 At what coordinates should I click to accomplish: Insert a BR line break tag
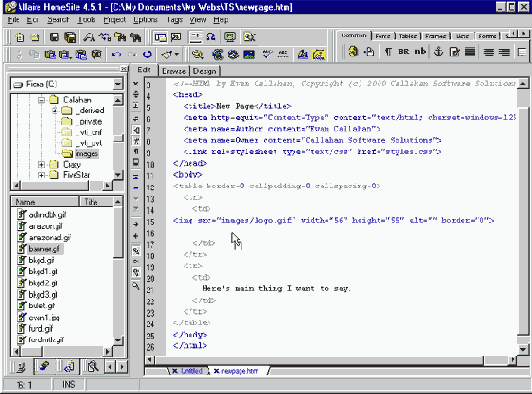click(x=403, y=52)
